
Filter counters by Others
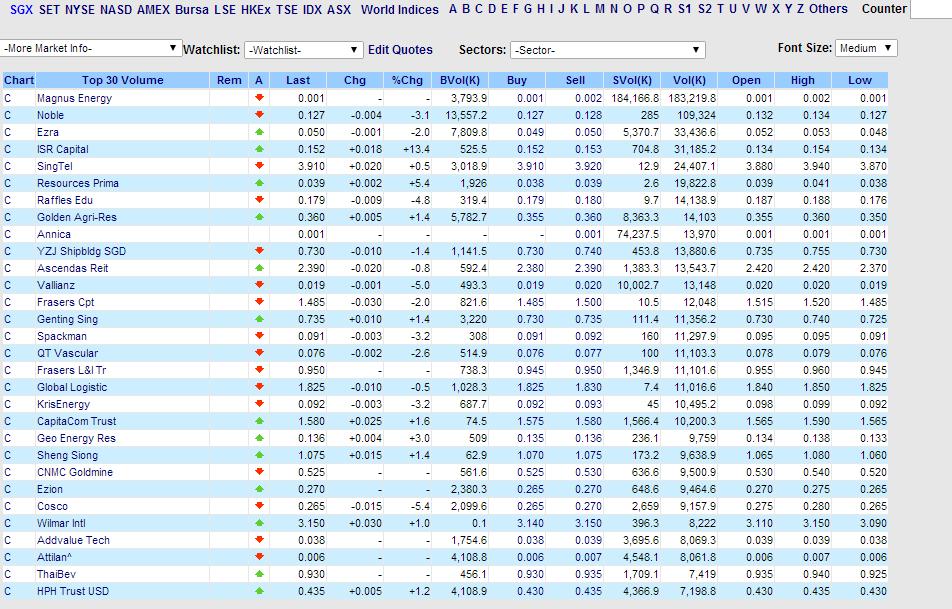point(828,9)
